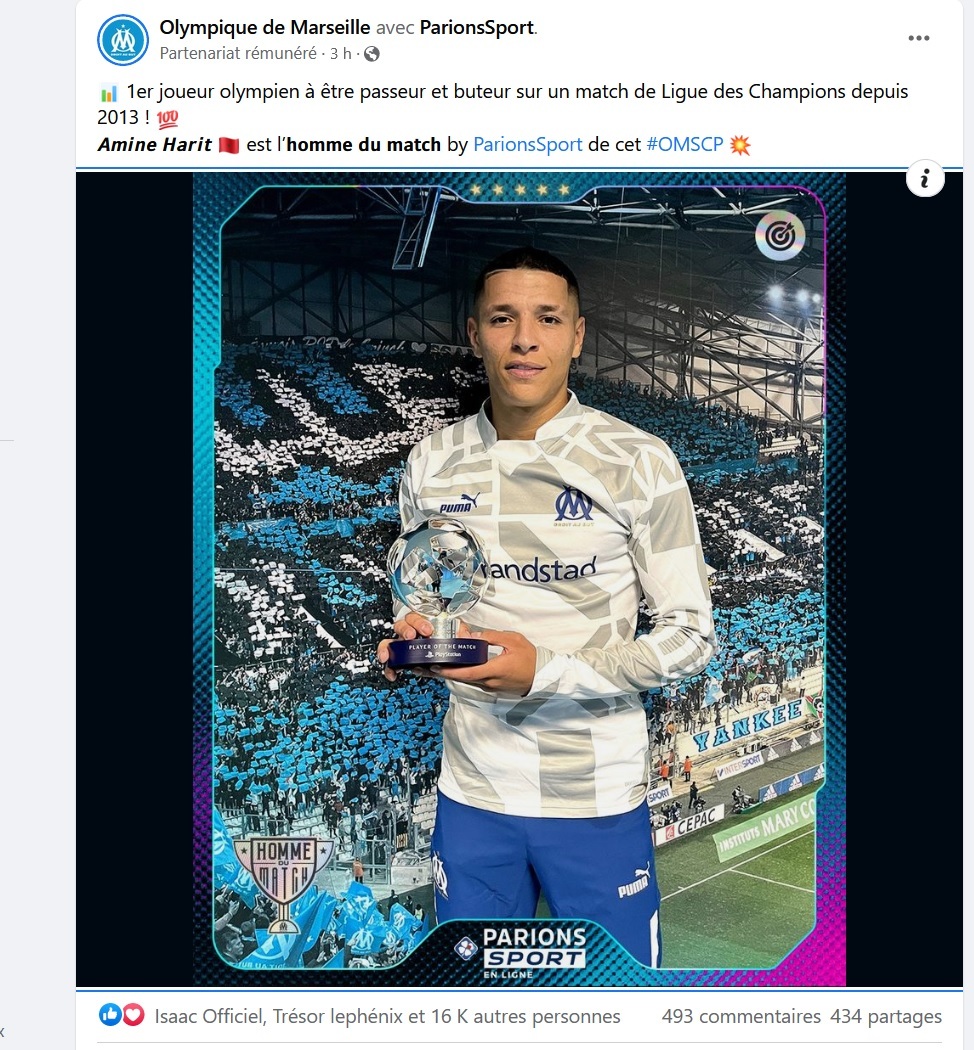Viewport: 974px width, 1050px height.
Task: Click the 3 h post timestamp
Action: click(340, 54)
